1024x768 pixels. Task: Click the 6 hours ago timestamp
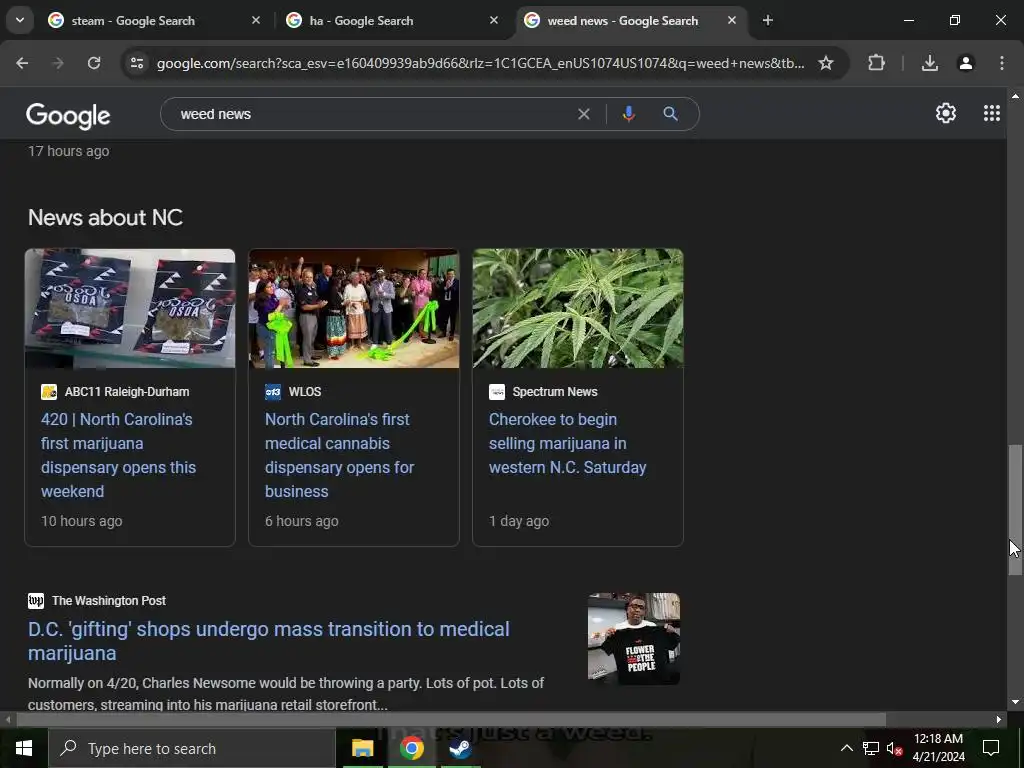point(302,521)
